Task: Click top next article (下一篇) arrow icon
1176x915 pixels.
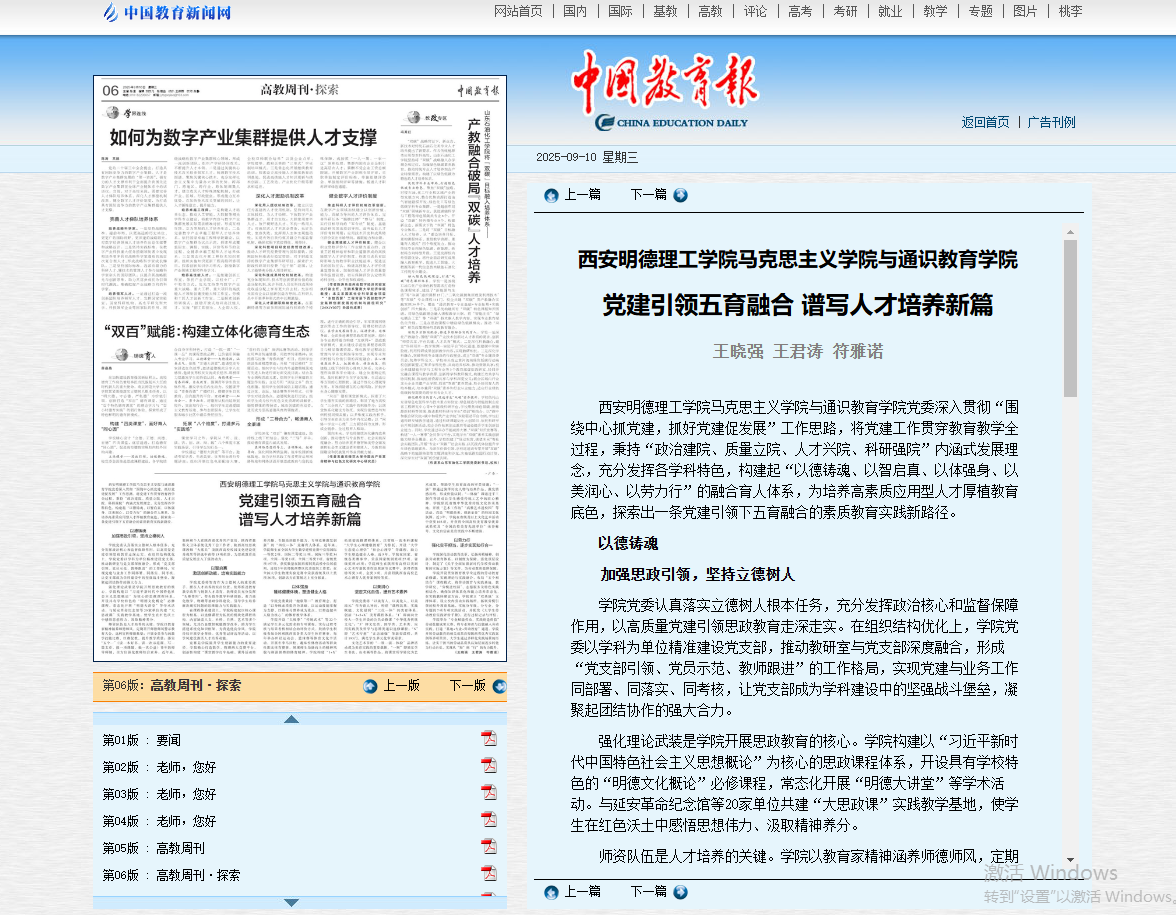Action: pyautogui.click(x=680, y=195)
